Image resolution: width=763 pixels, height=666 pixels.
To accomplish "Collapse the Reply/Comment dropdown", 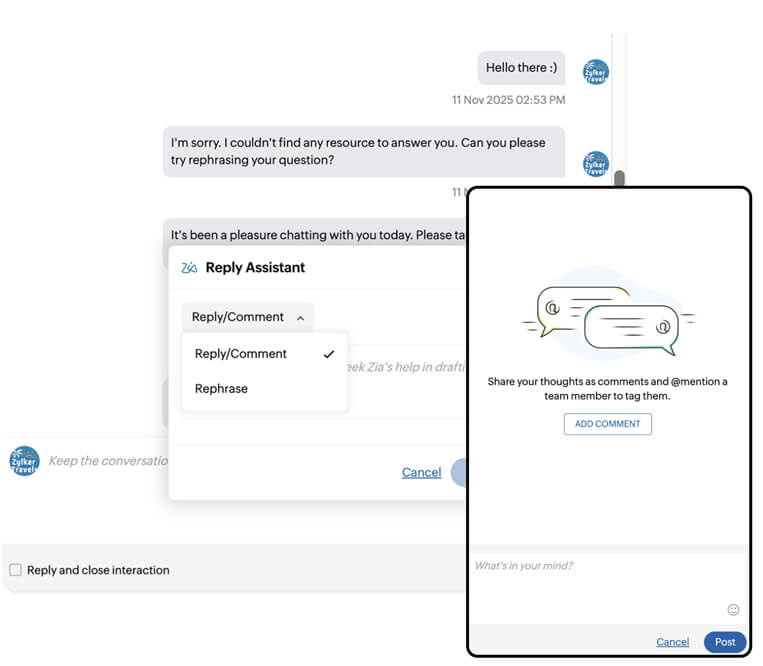I will (248, 317).
